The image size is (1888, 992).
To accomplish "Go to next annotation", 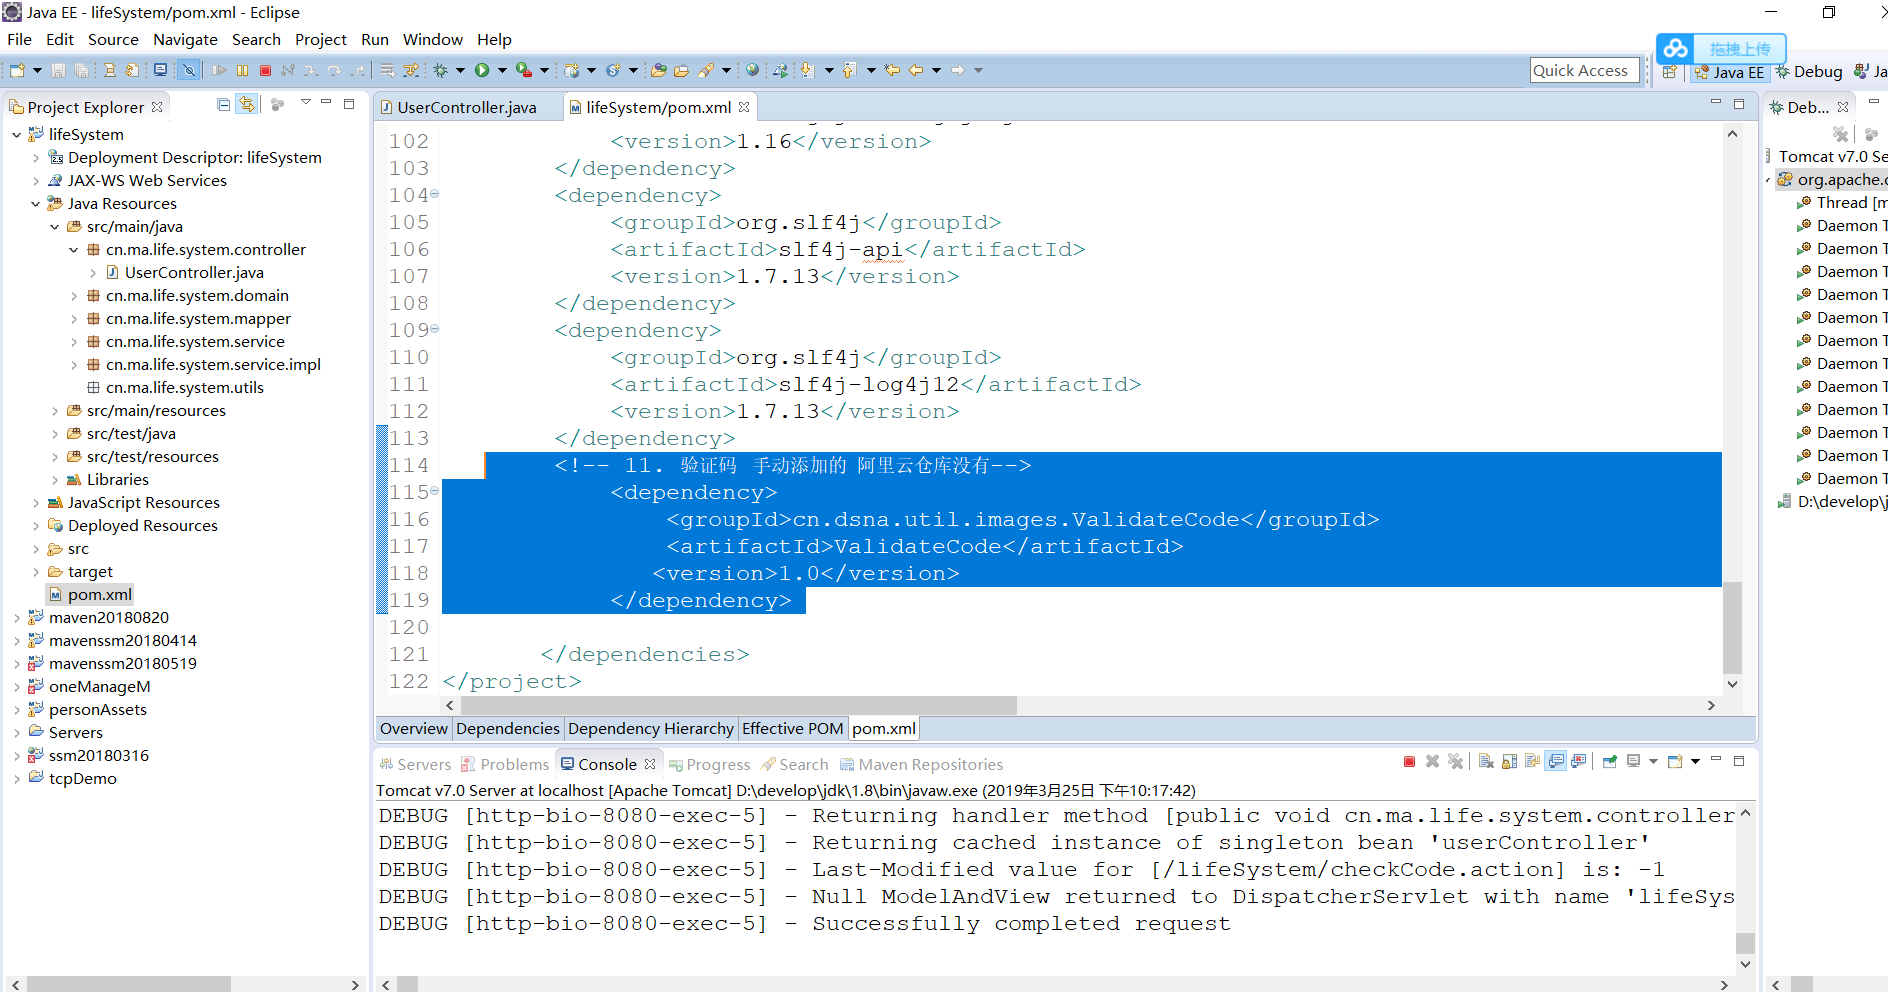I will (x=808, y=70).
